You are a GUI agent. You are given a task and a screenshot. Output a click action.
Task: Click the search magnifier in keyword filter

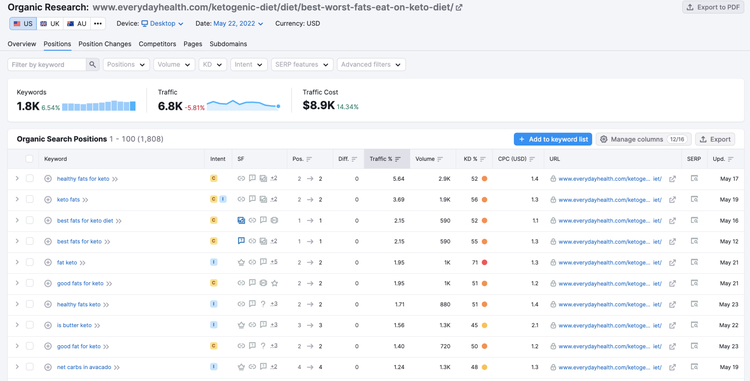coord(93,65)
